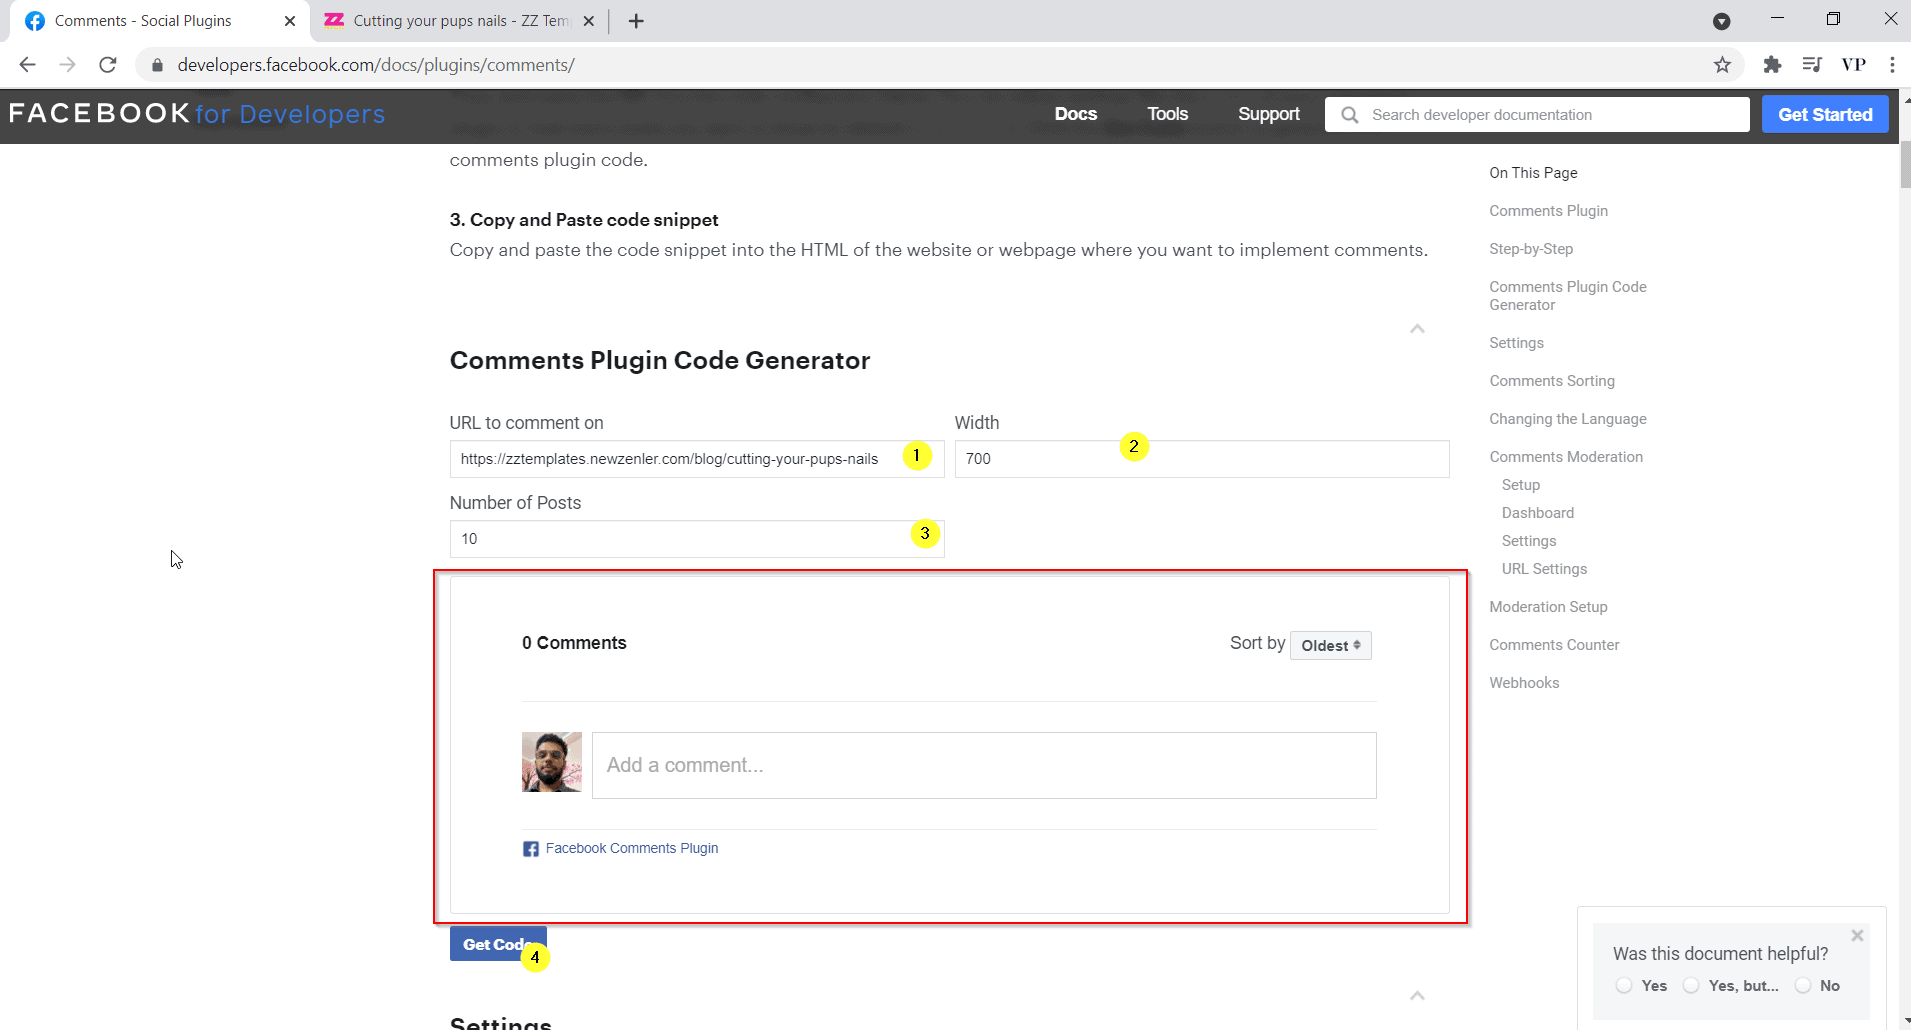Open the Docs menu

(x=1076, y=113)
